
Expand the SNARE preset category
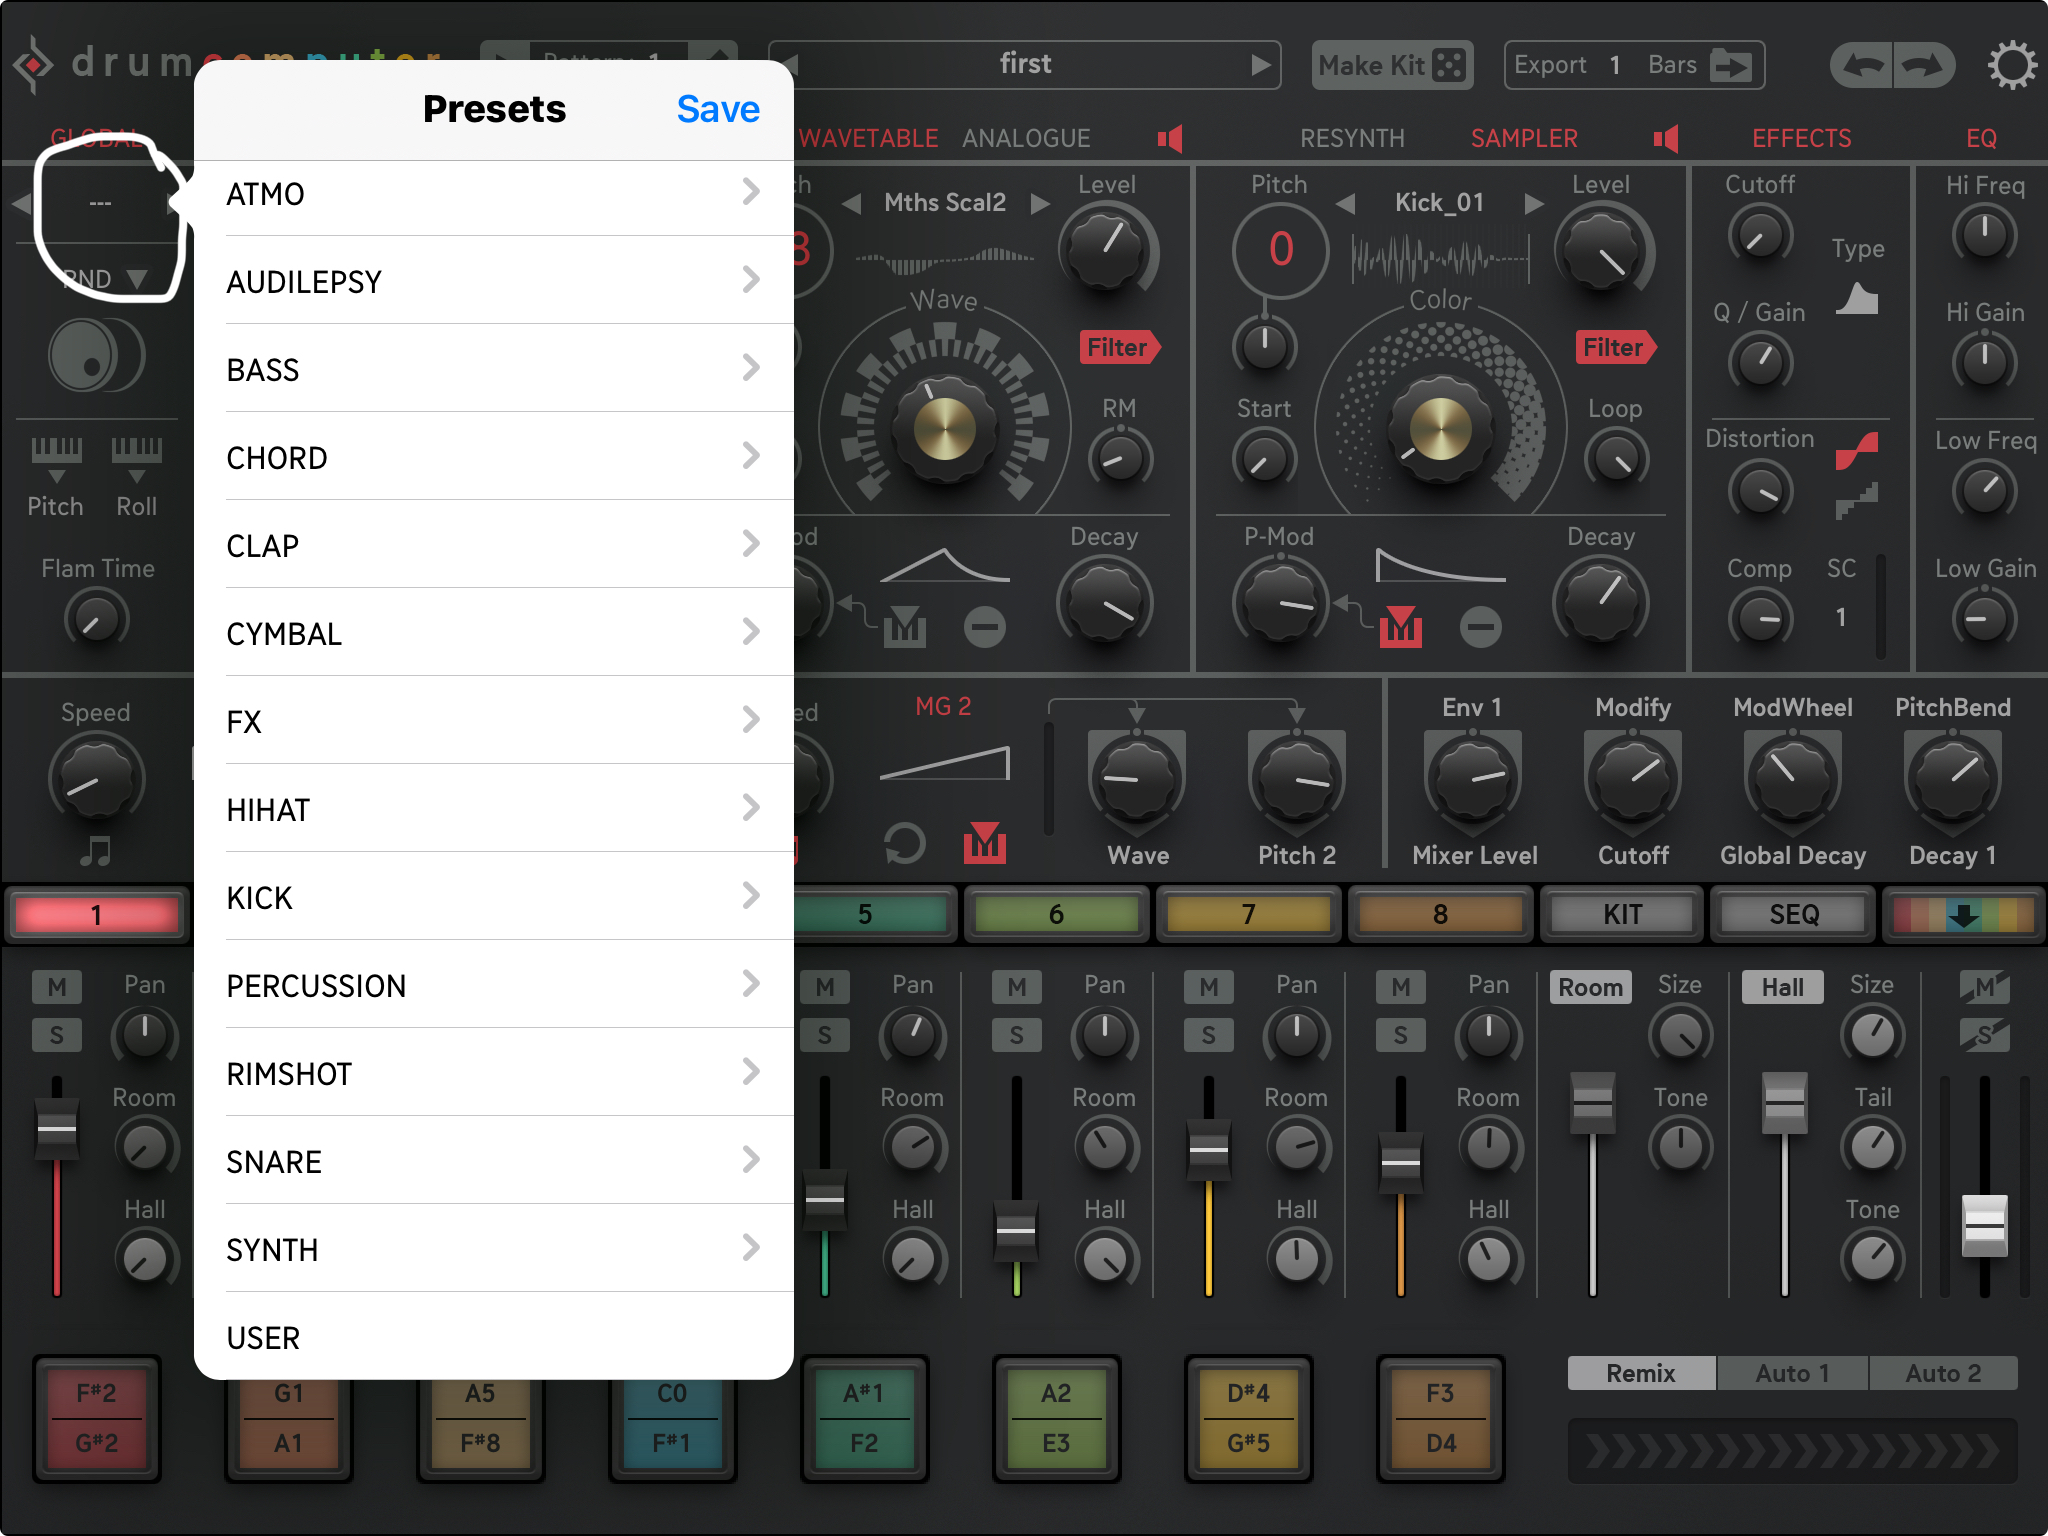pyautogui.click(x=494, y=1161)
